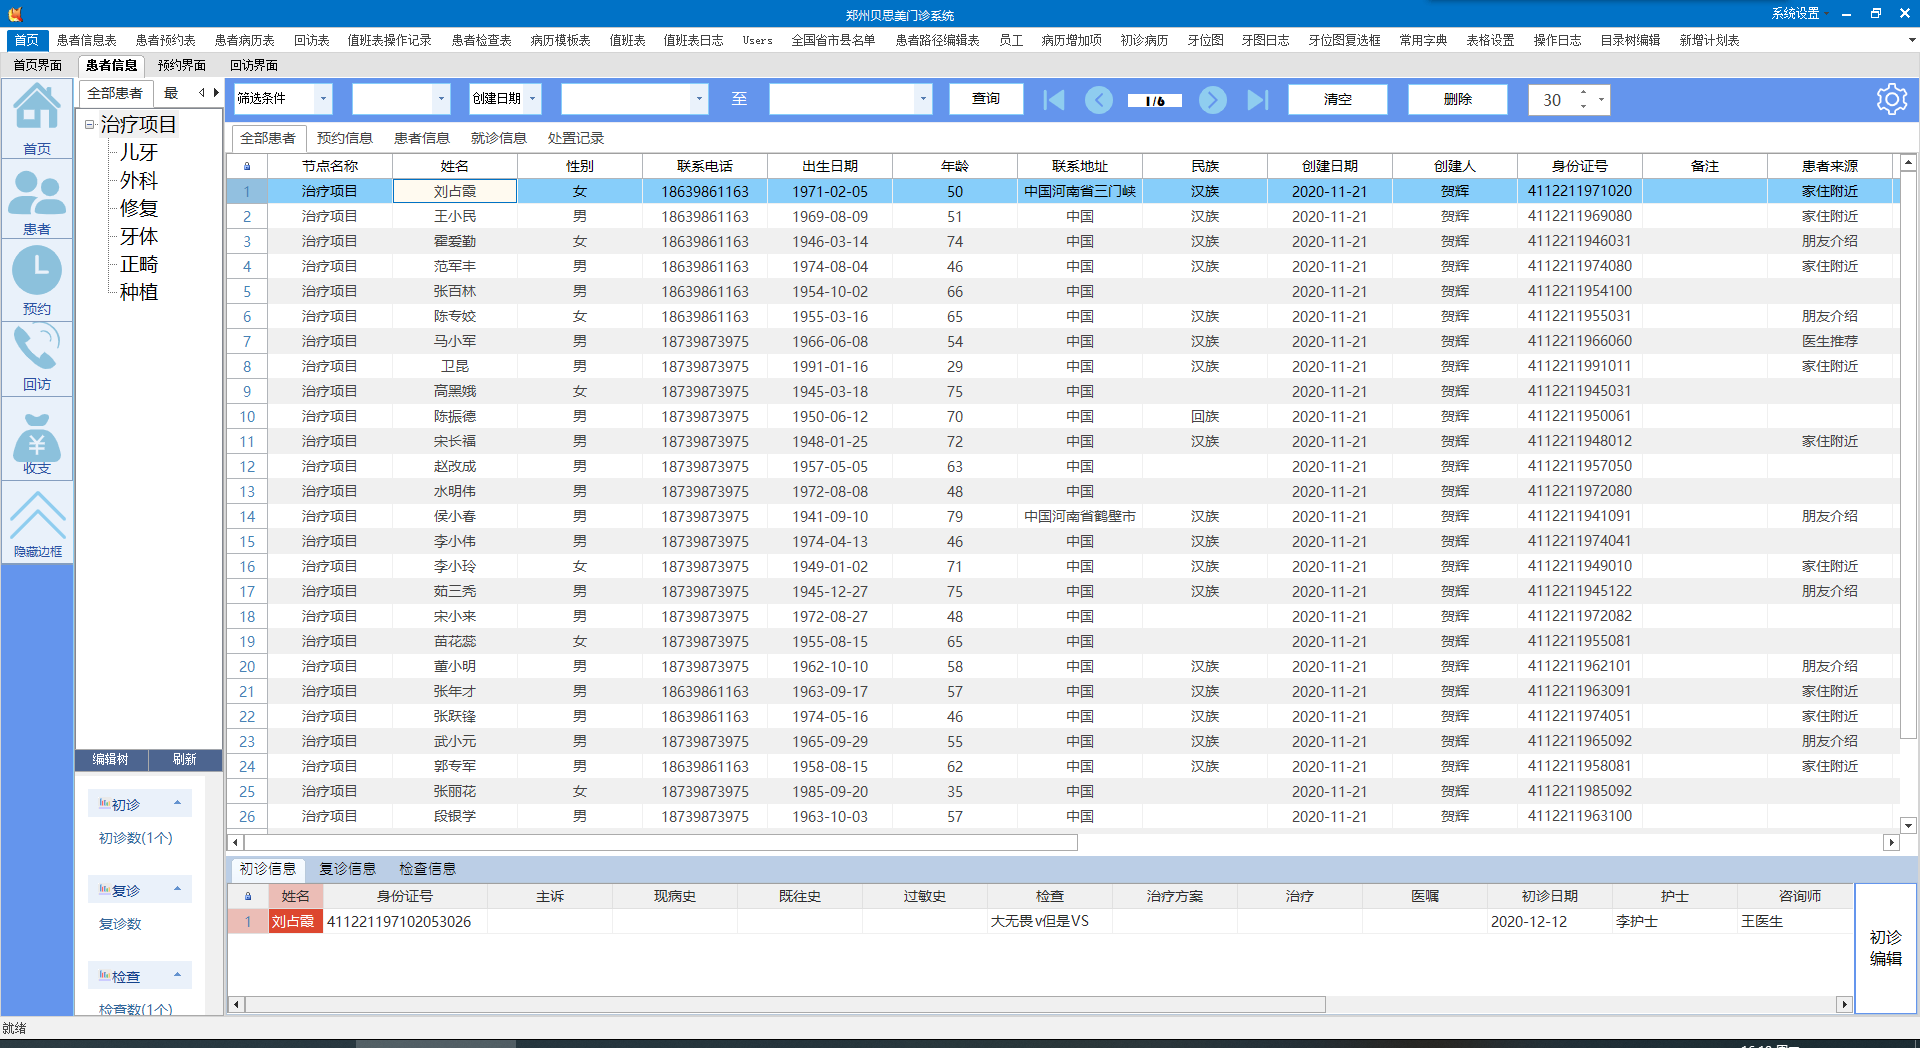Viewport: 1920px width, 1048px height.
Task: Open the 收支 money bag icon
Action: 37,441
